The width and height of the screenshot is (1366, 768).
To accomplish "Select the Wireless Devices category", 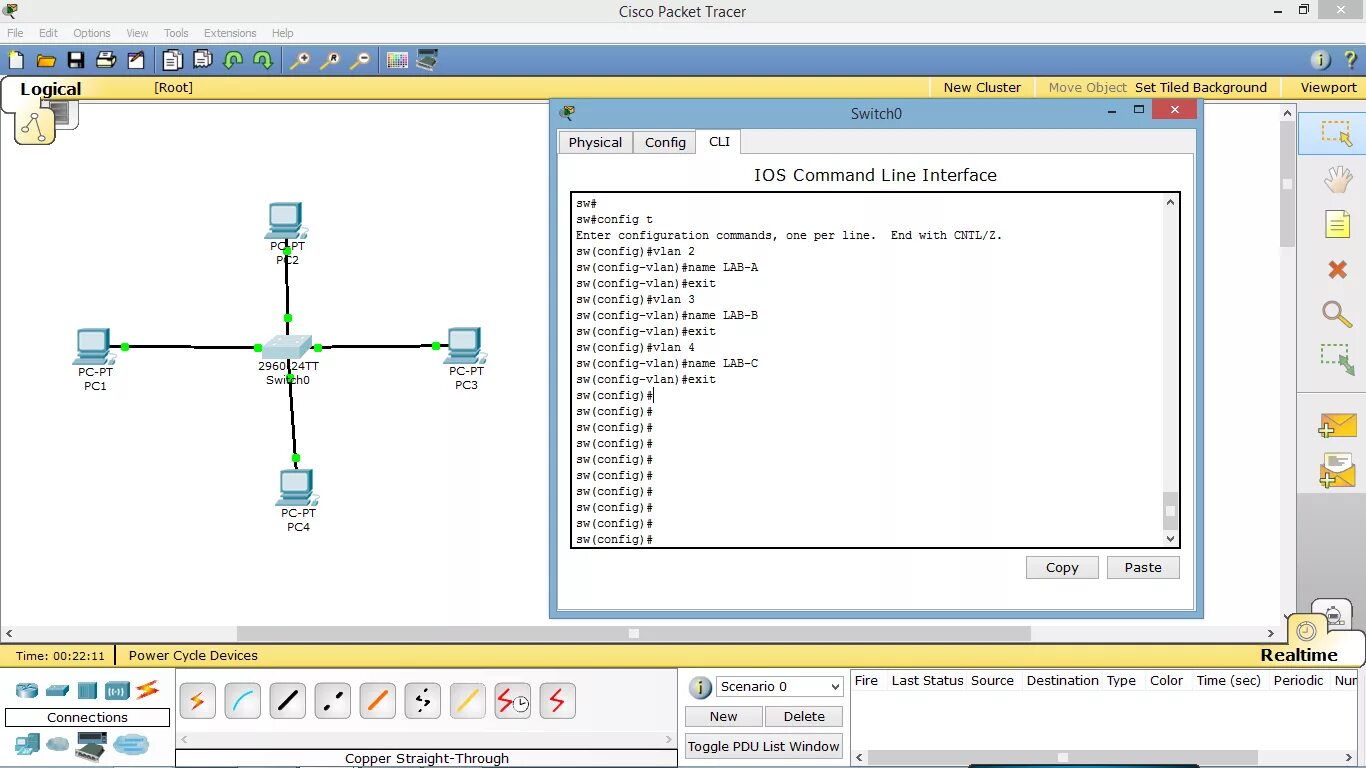I will pyautogui.click(x=118, y=690).
